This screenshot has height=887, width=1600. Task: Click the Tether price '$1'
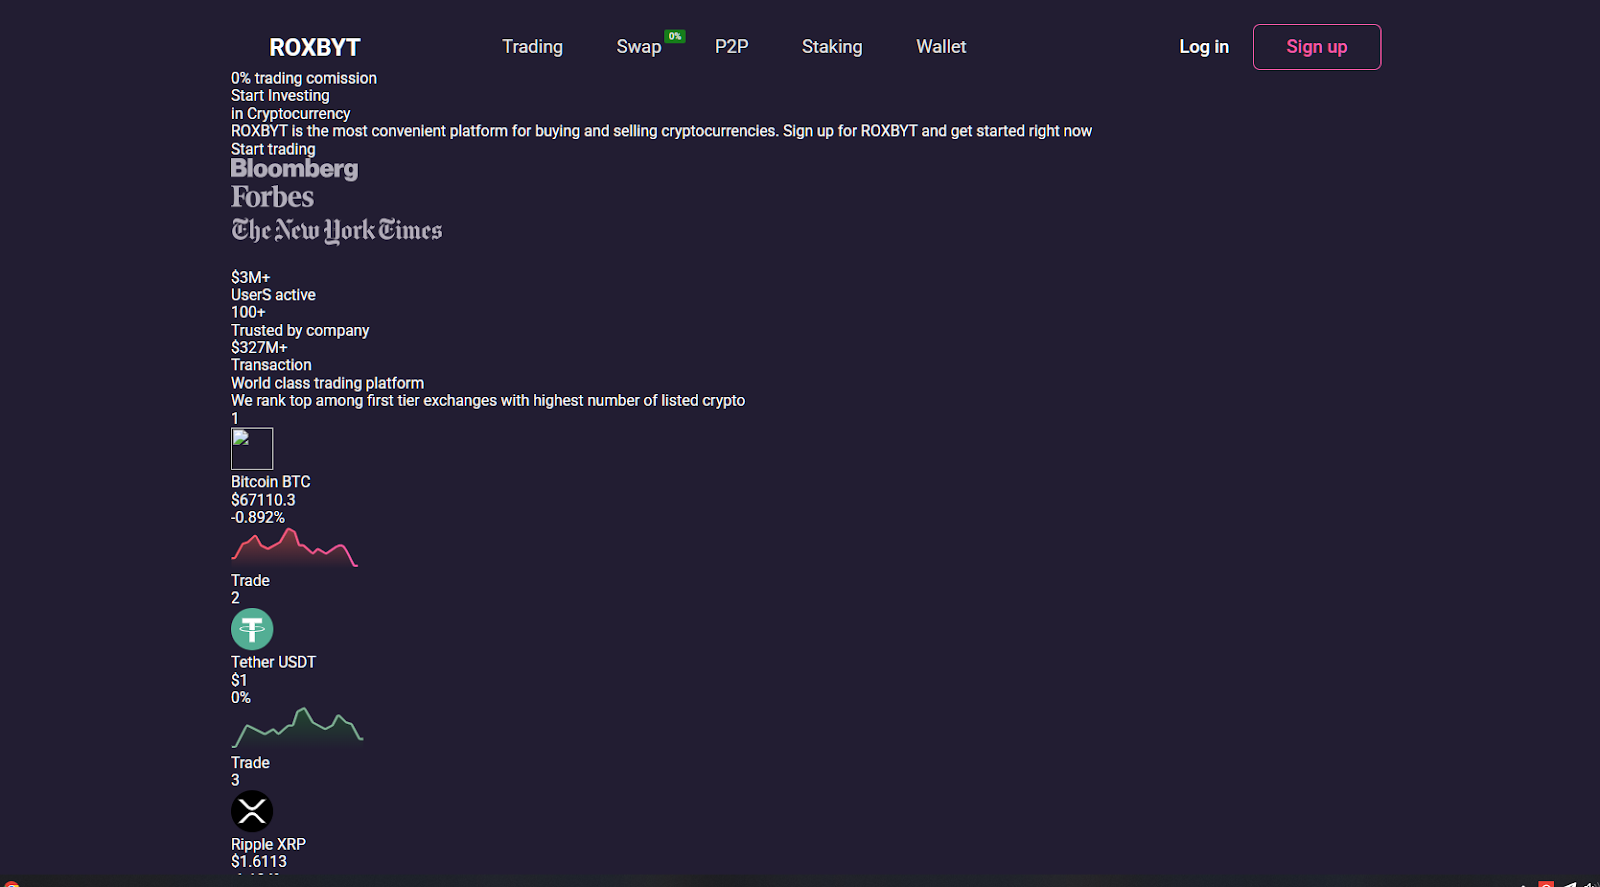click(239, 680)
